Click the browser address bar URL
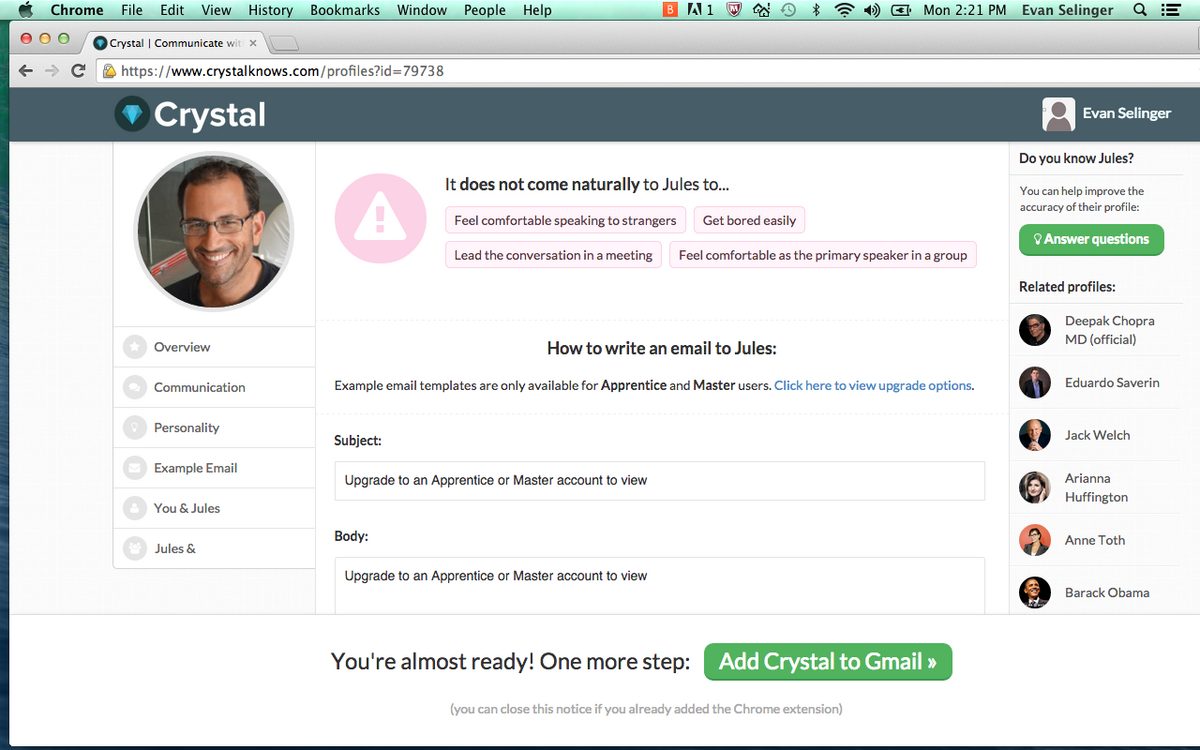1200x750 pixels. pyautogui.click(x=282, y=71)
